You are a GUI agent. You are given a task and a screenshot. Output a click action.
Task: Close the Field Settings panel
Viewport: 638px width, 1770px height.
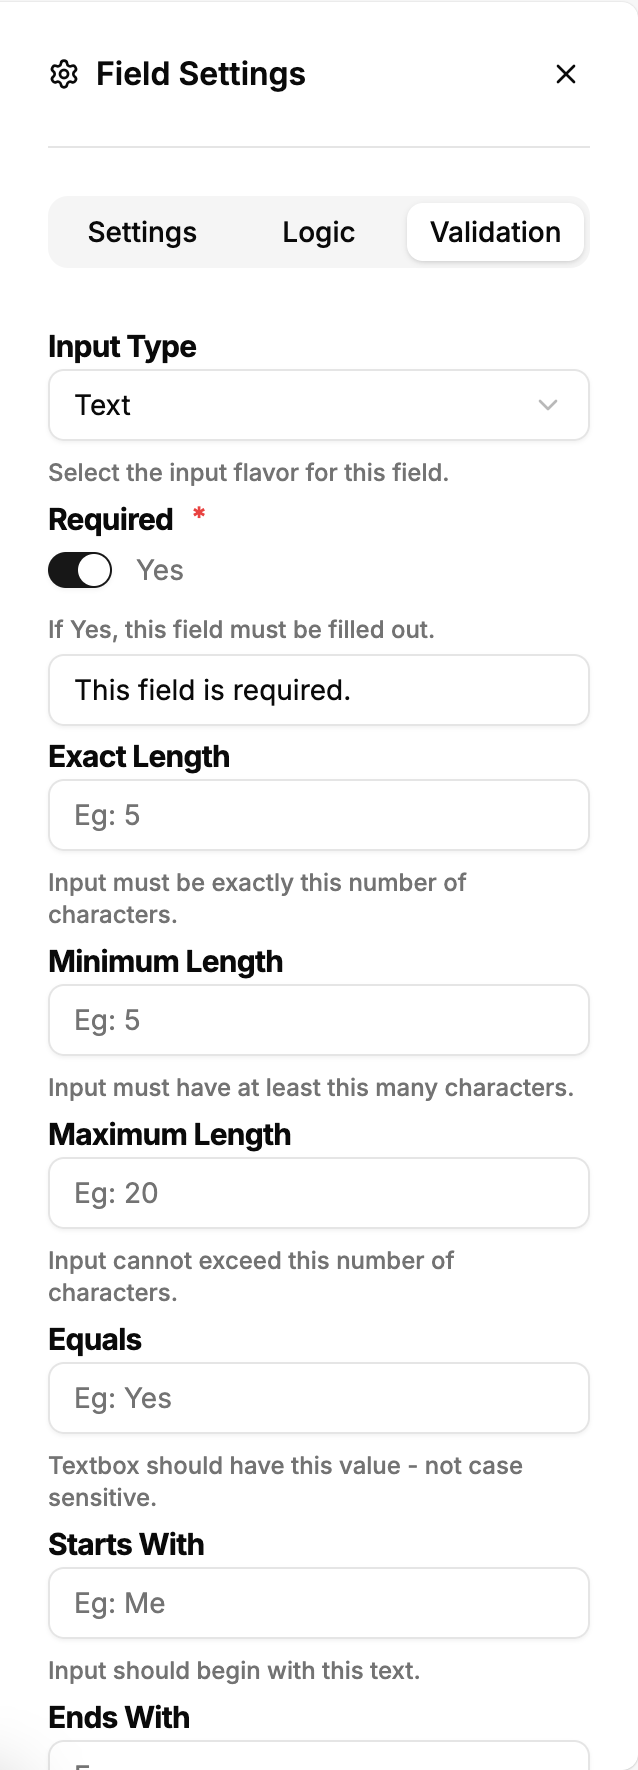pyautogui.click(x=566, y=74)
